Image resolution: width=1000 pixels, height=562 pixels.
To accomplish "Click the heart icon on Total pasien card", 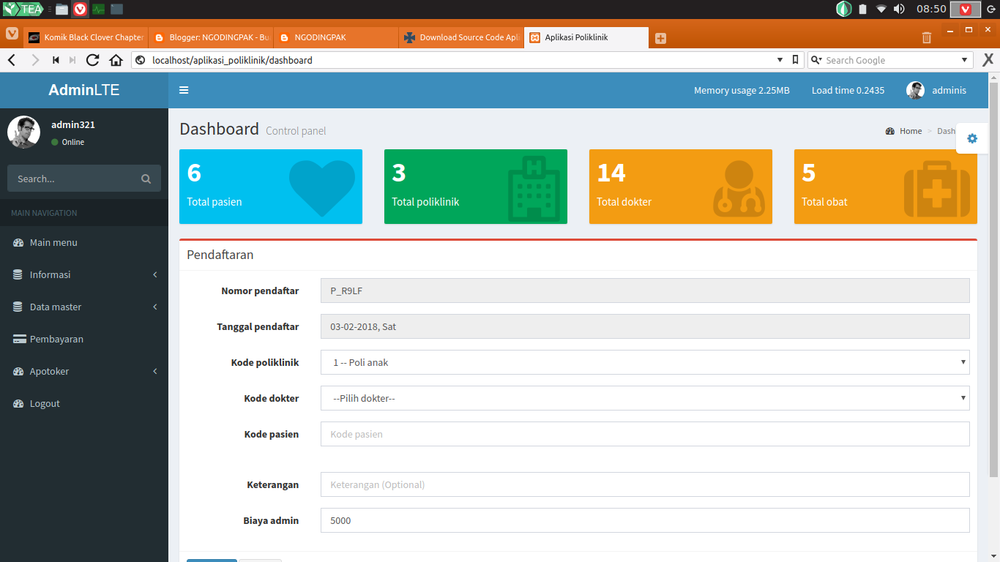I will pyautogui.click(x=322, y=188).
